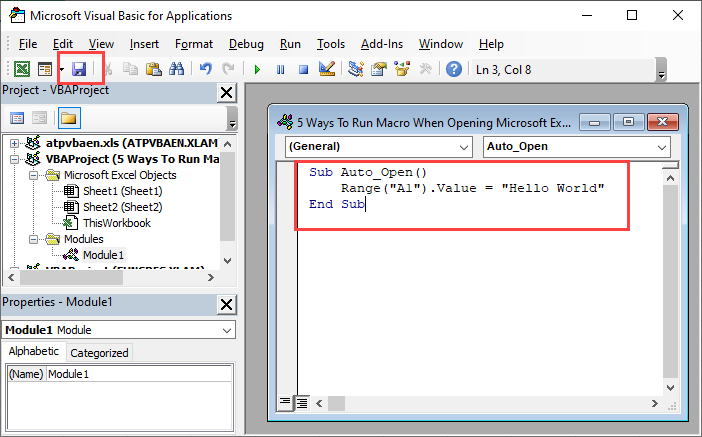The image size is (702, 437).
Task: Click the project tree scroll right arrow
Action: pyautogui.click(x=210, y=278)
